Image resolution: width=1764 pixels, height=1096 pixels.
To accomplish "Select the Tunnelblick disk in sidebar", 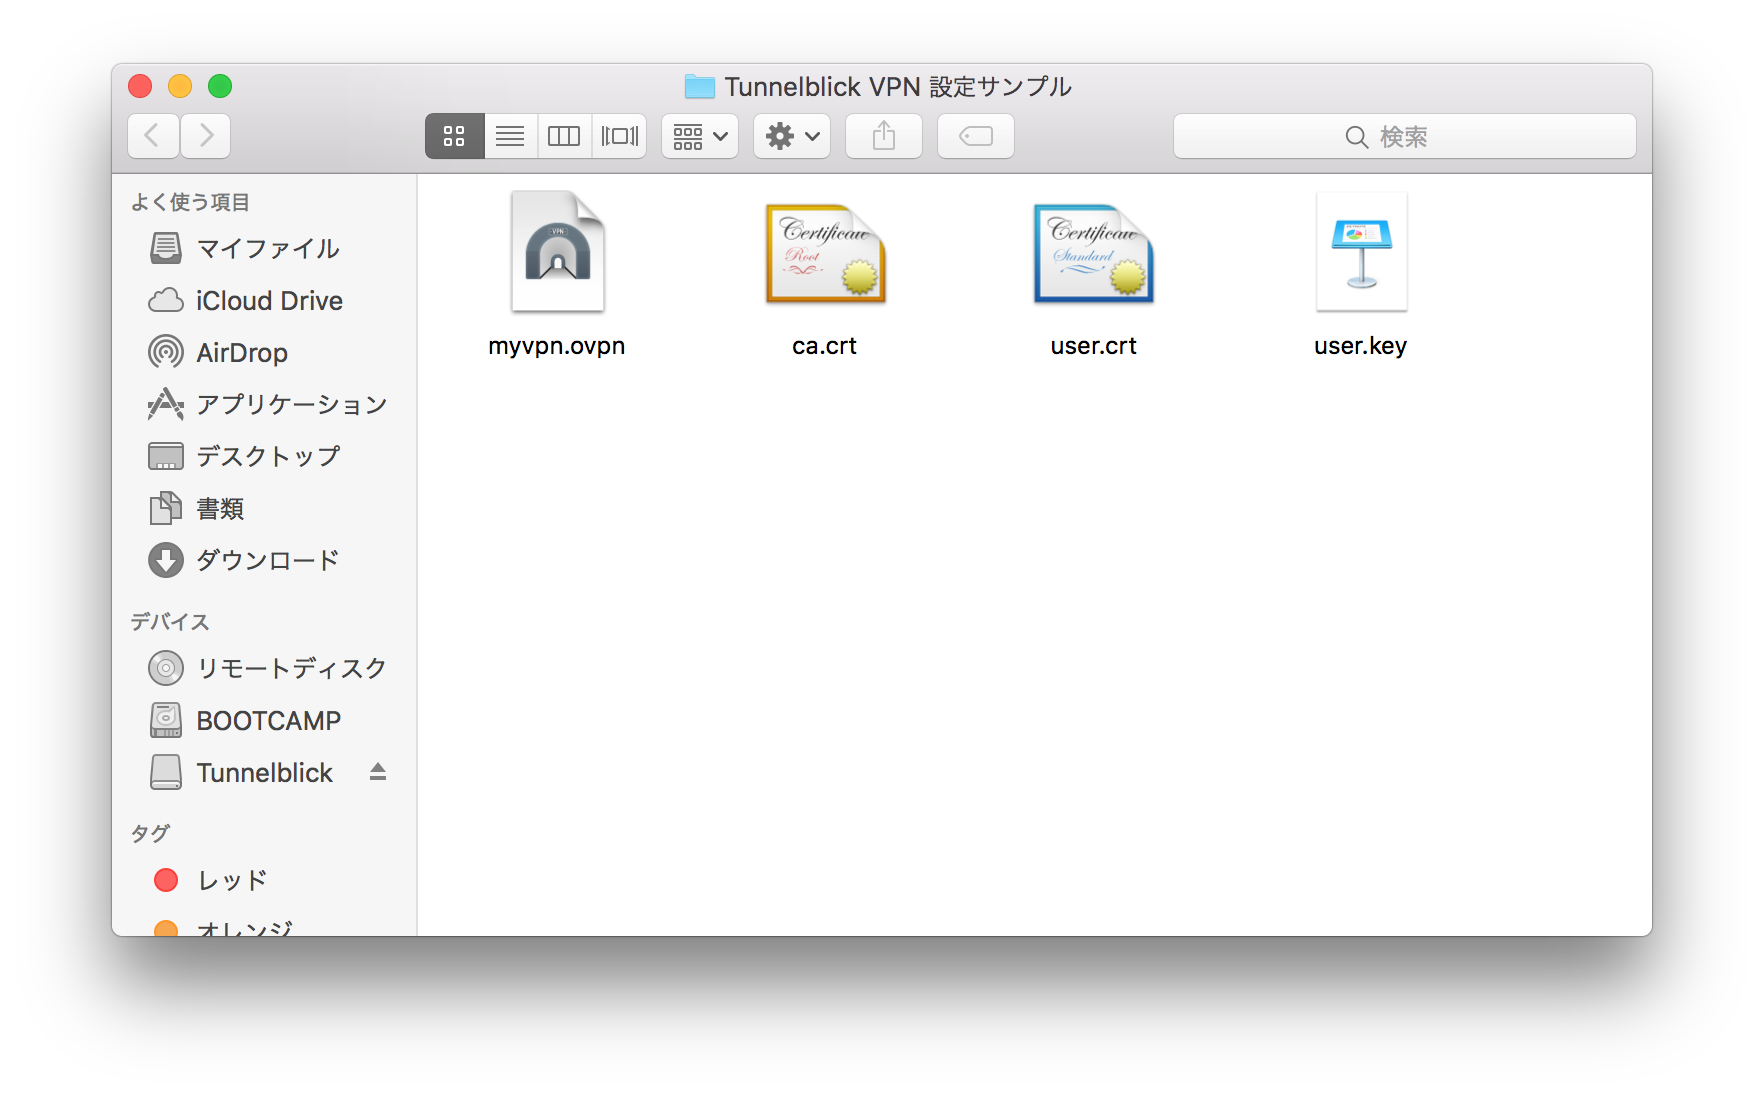I will tap(264, 772).
